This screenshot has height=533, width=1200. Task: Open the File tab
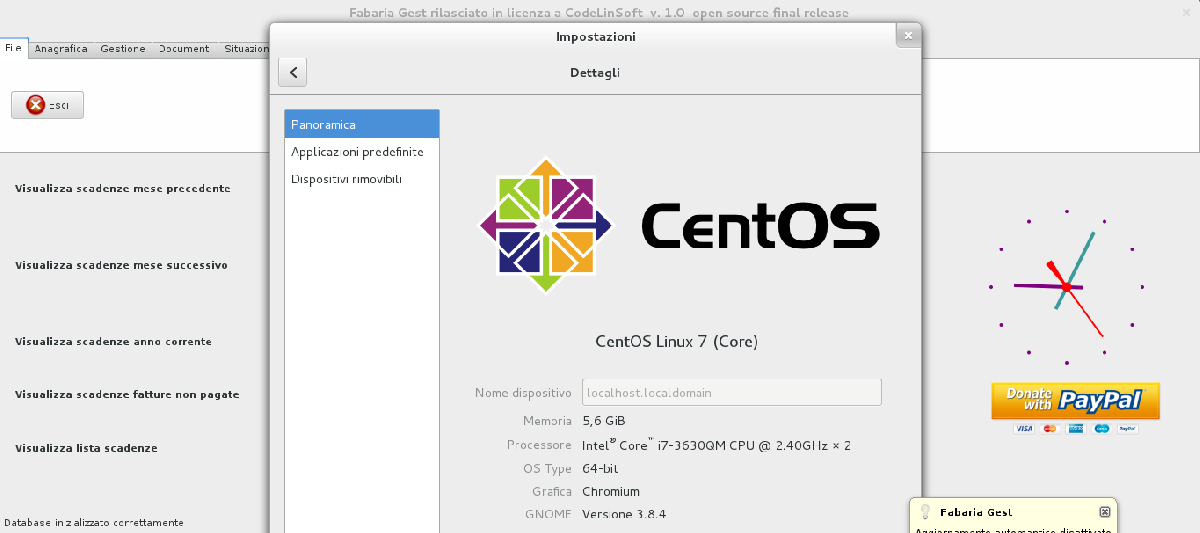(14, 48)
